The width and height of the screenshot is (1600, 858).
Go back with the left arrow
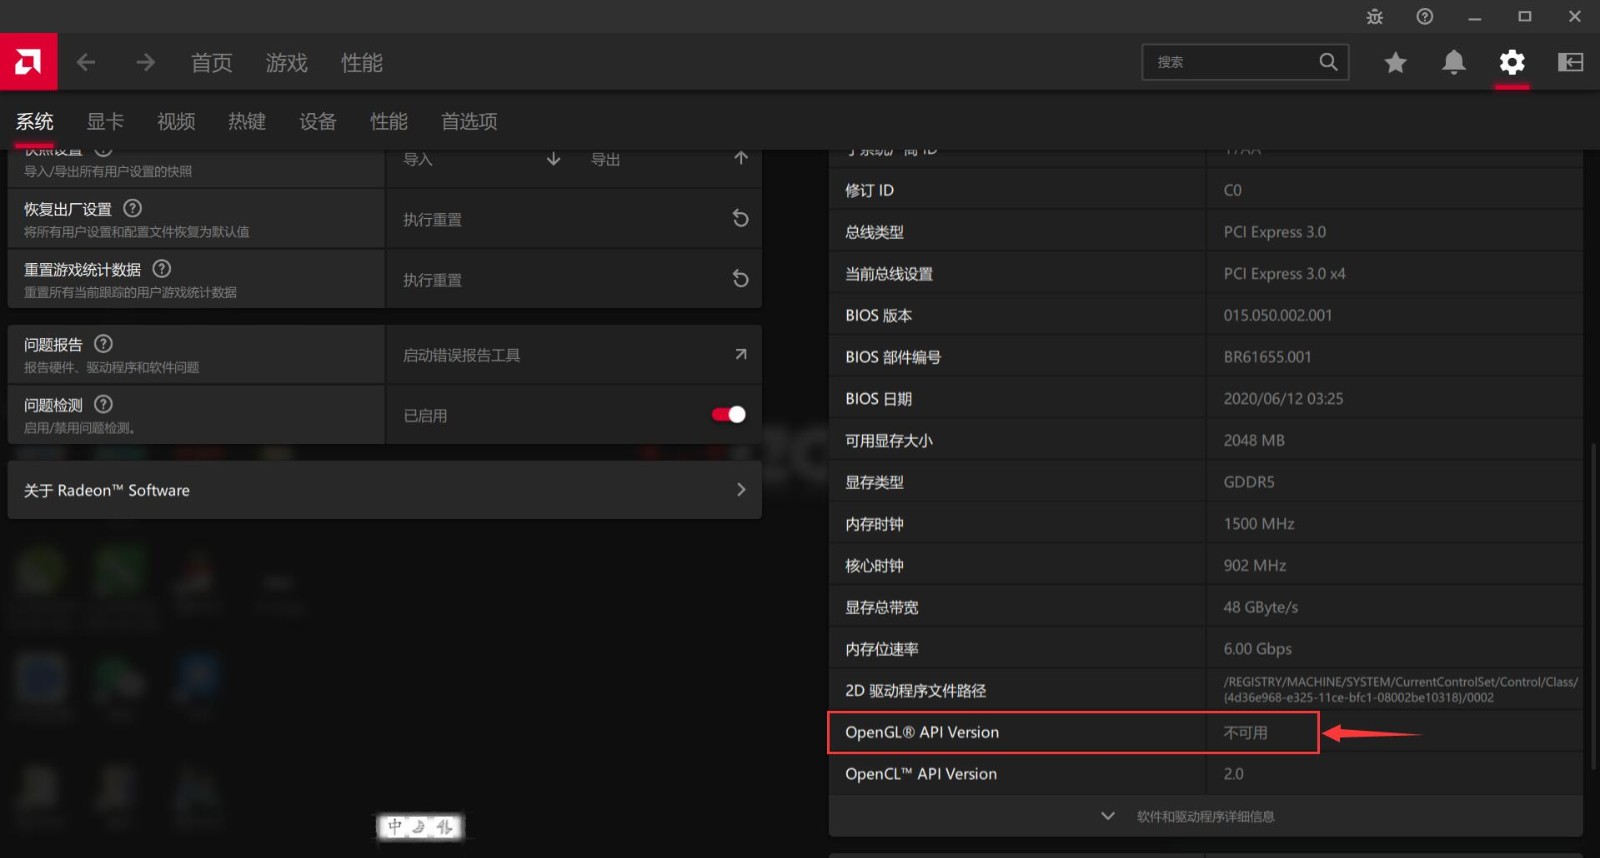[86, 62]
